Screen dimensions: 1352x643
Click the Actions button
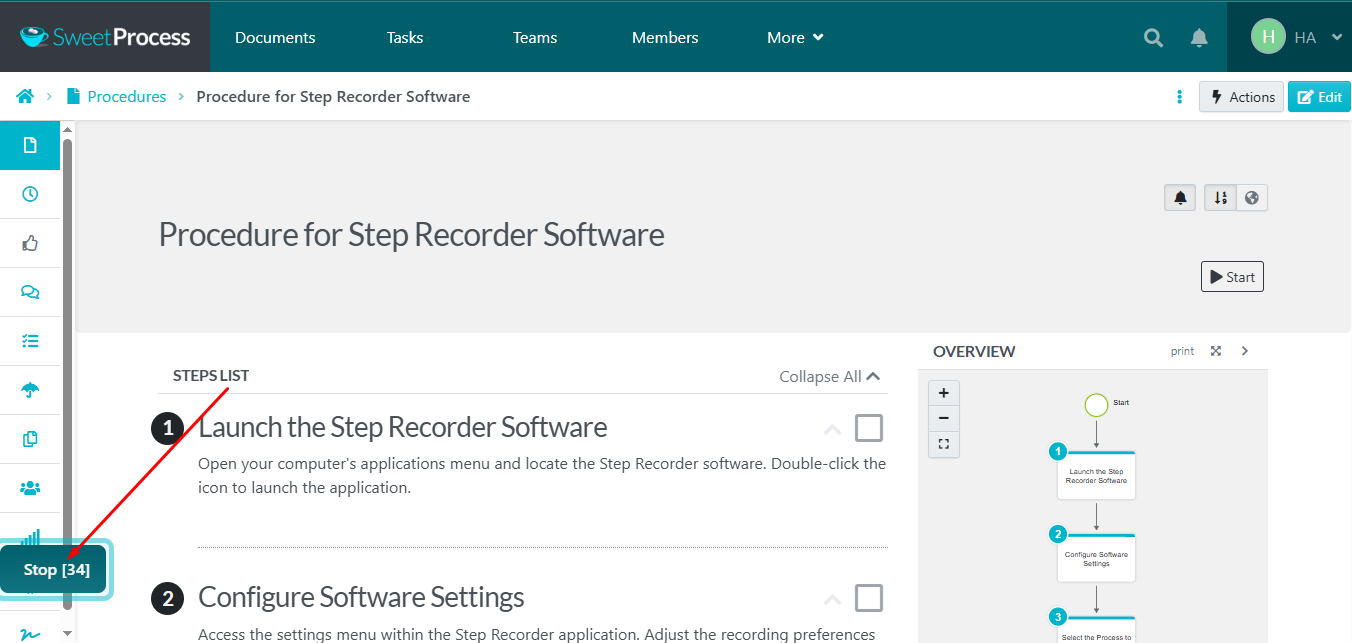click(x=1241, y=97)
